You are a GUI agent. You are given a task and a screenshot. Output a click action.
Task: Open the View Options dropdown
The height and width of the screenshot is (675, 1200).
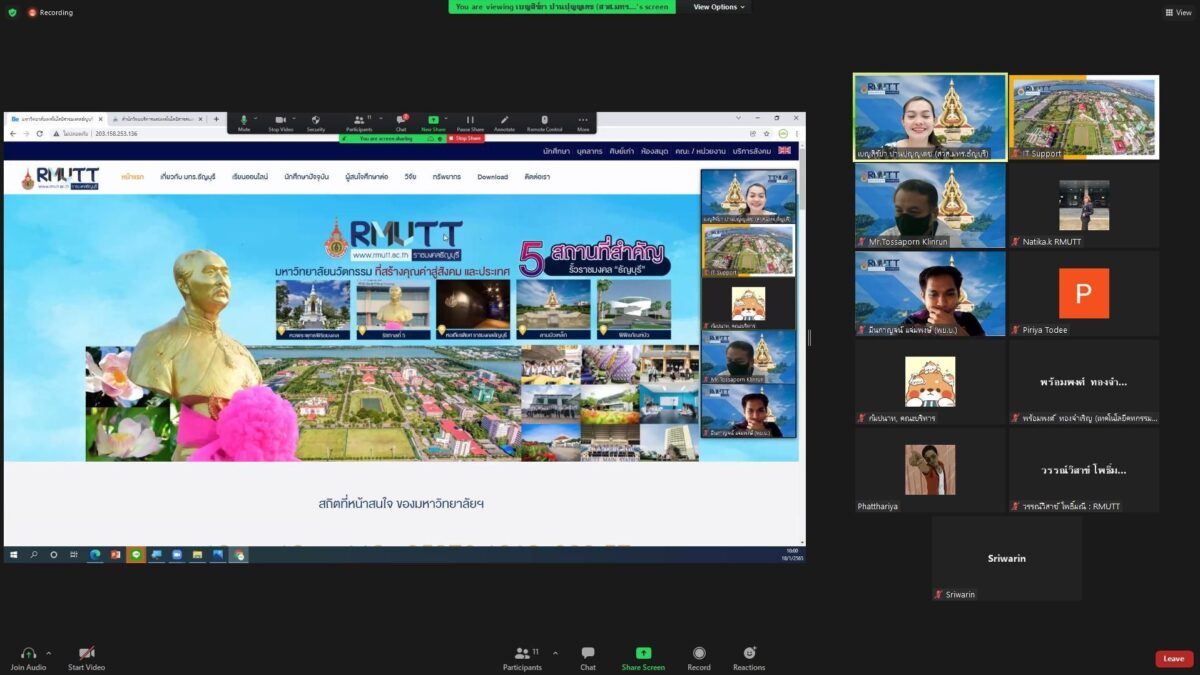(719, 7)
